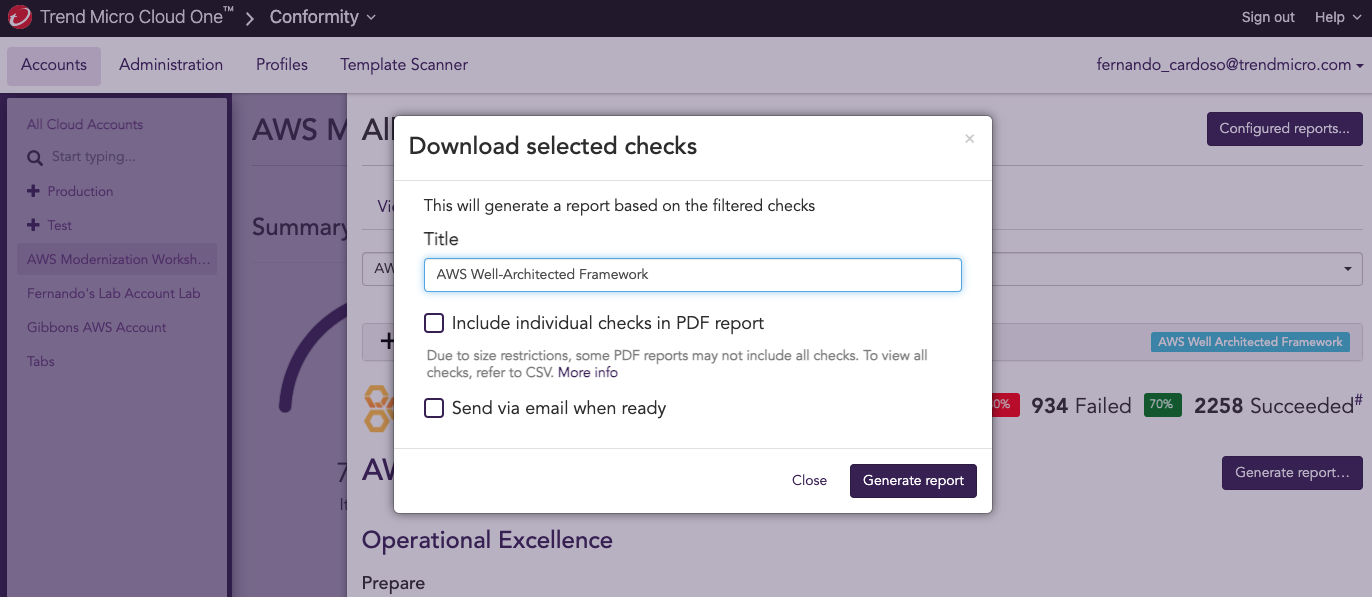This screenshot has width=1372, height=597.
Task: Close the dialog with the X icon
Action: click(969, 139)
